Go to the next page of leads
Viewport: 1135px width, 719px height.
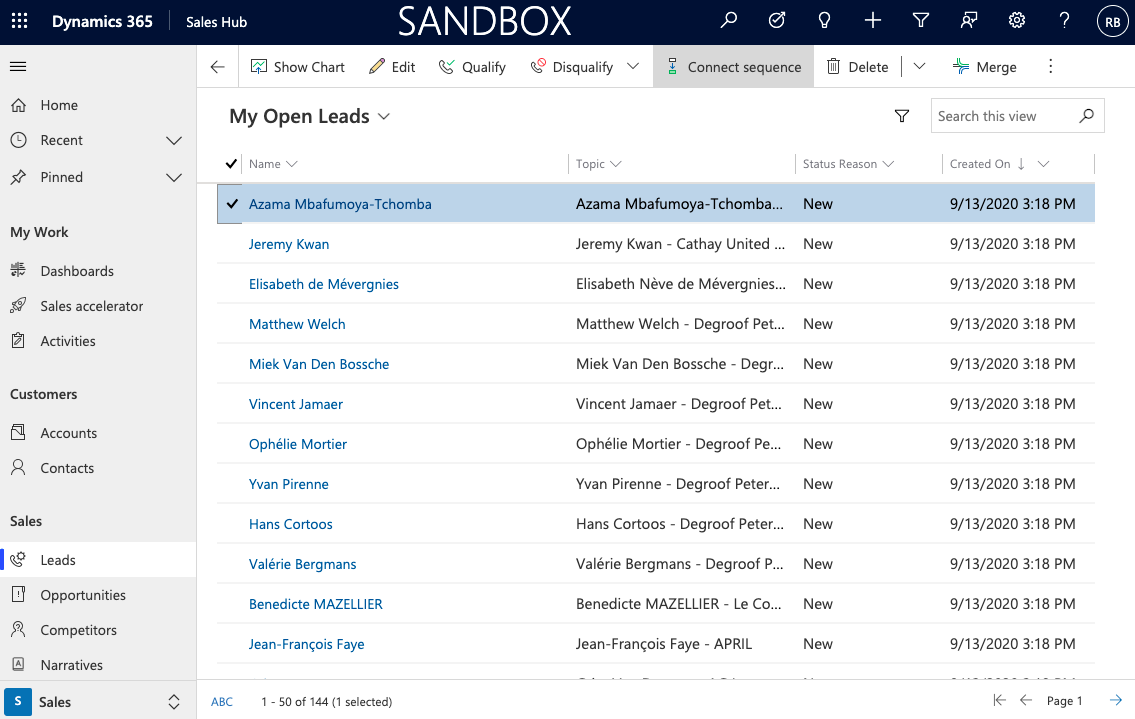[1115, 700]
